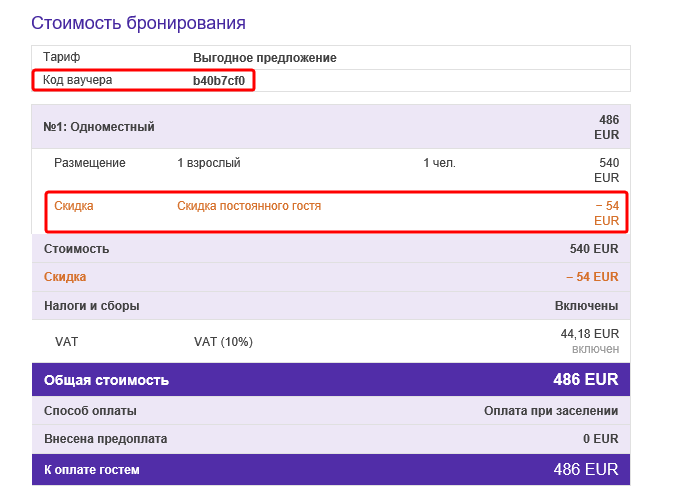Select the 'VAT (10%)' description
The image size is (673, 503).
223,342
